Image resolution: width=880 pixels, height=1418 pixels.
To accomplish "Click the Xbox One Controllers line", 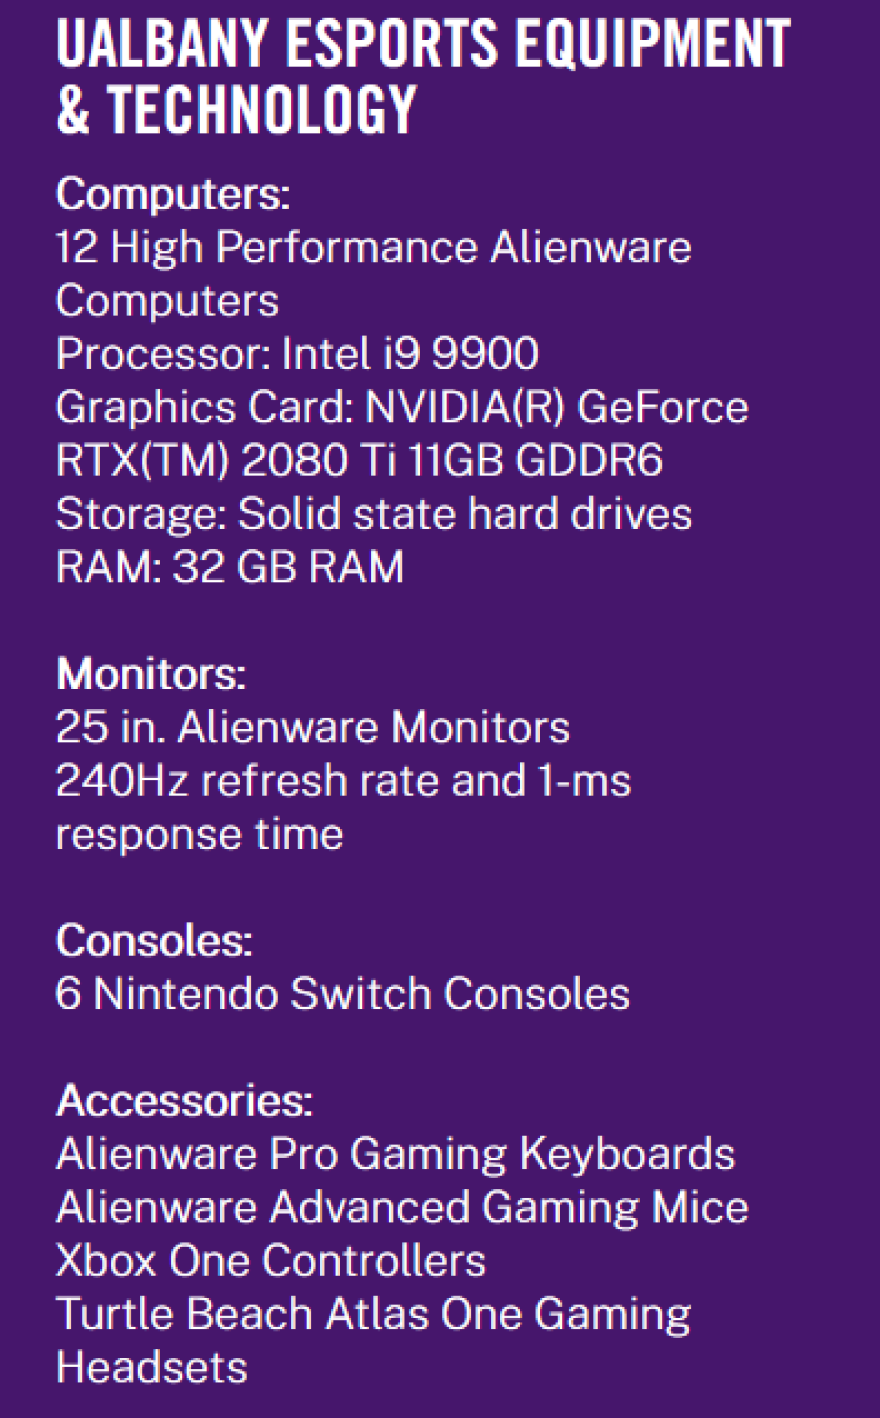I will (271, 1260).
